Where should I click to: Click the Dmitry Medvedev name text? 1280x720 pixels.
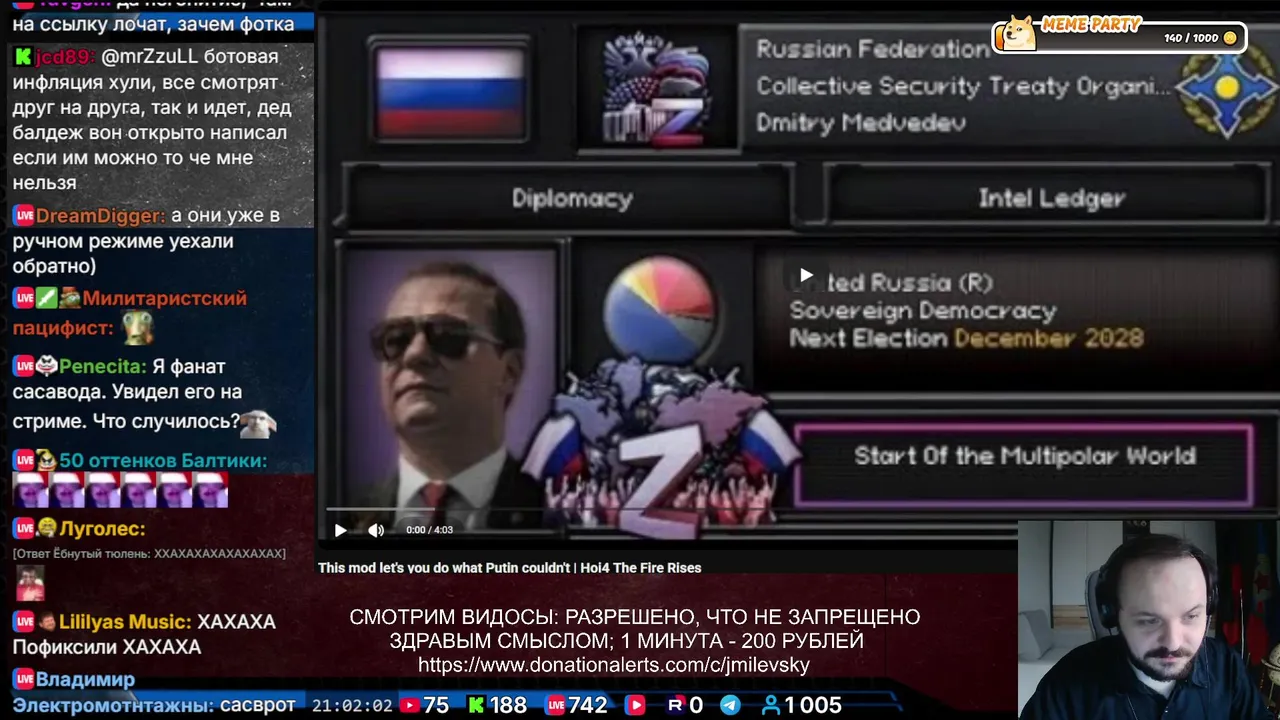pyautogui.click(x=861, y=123)
